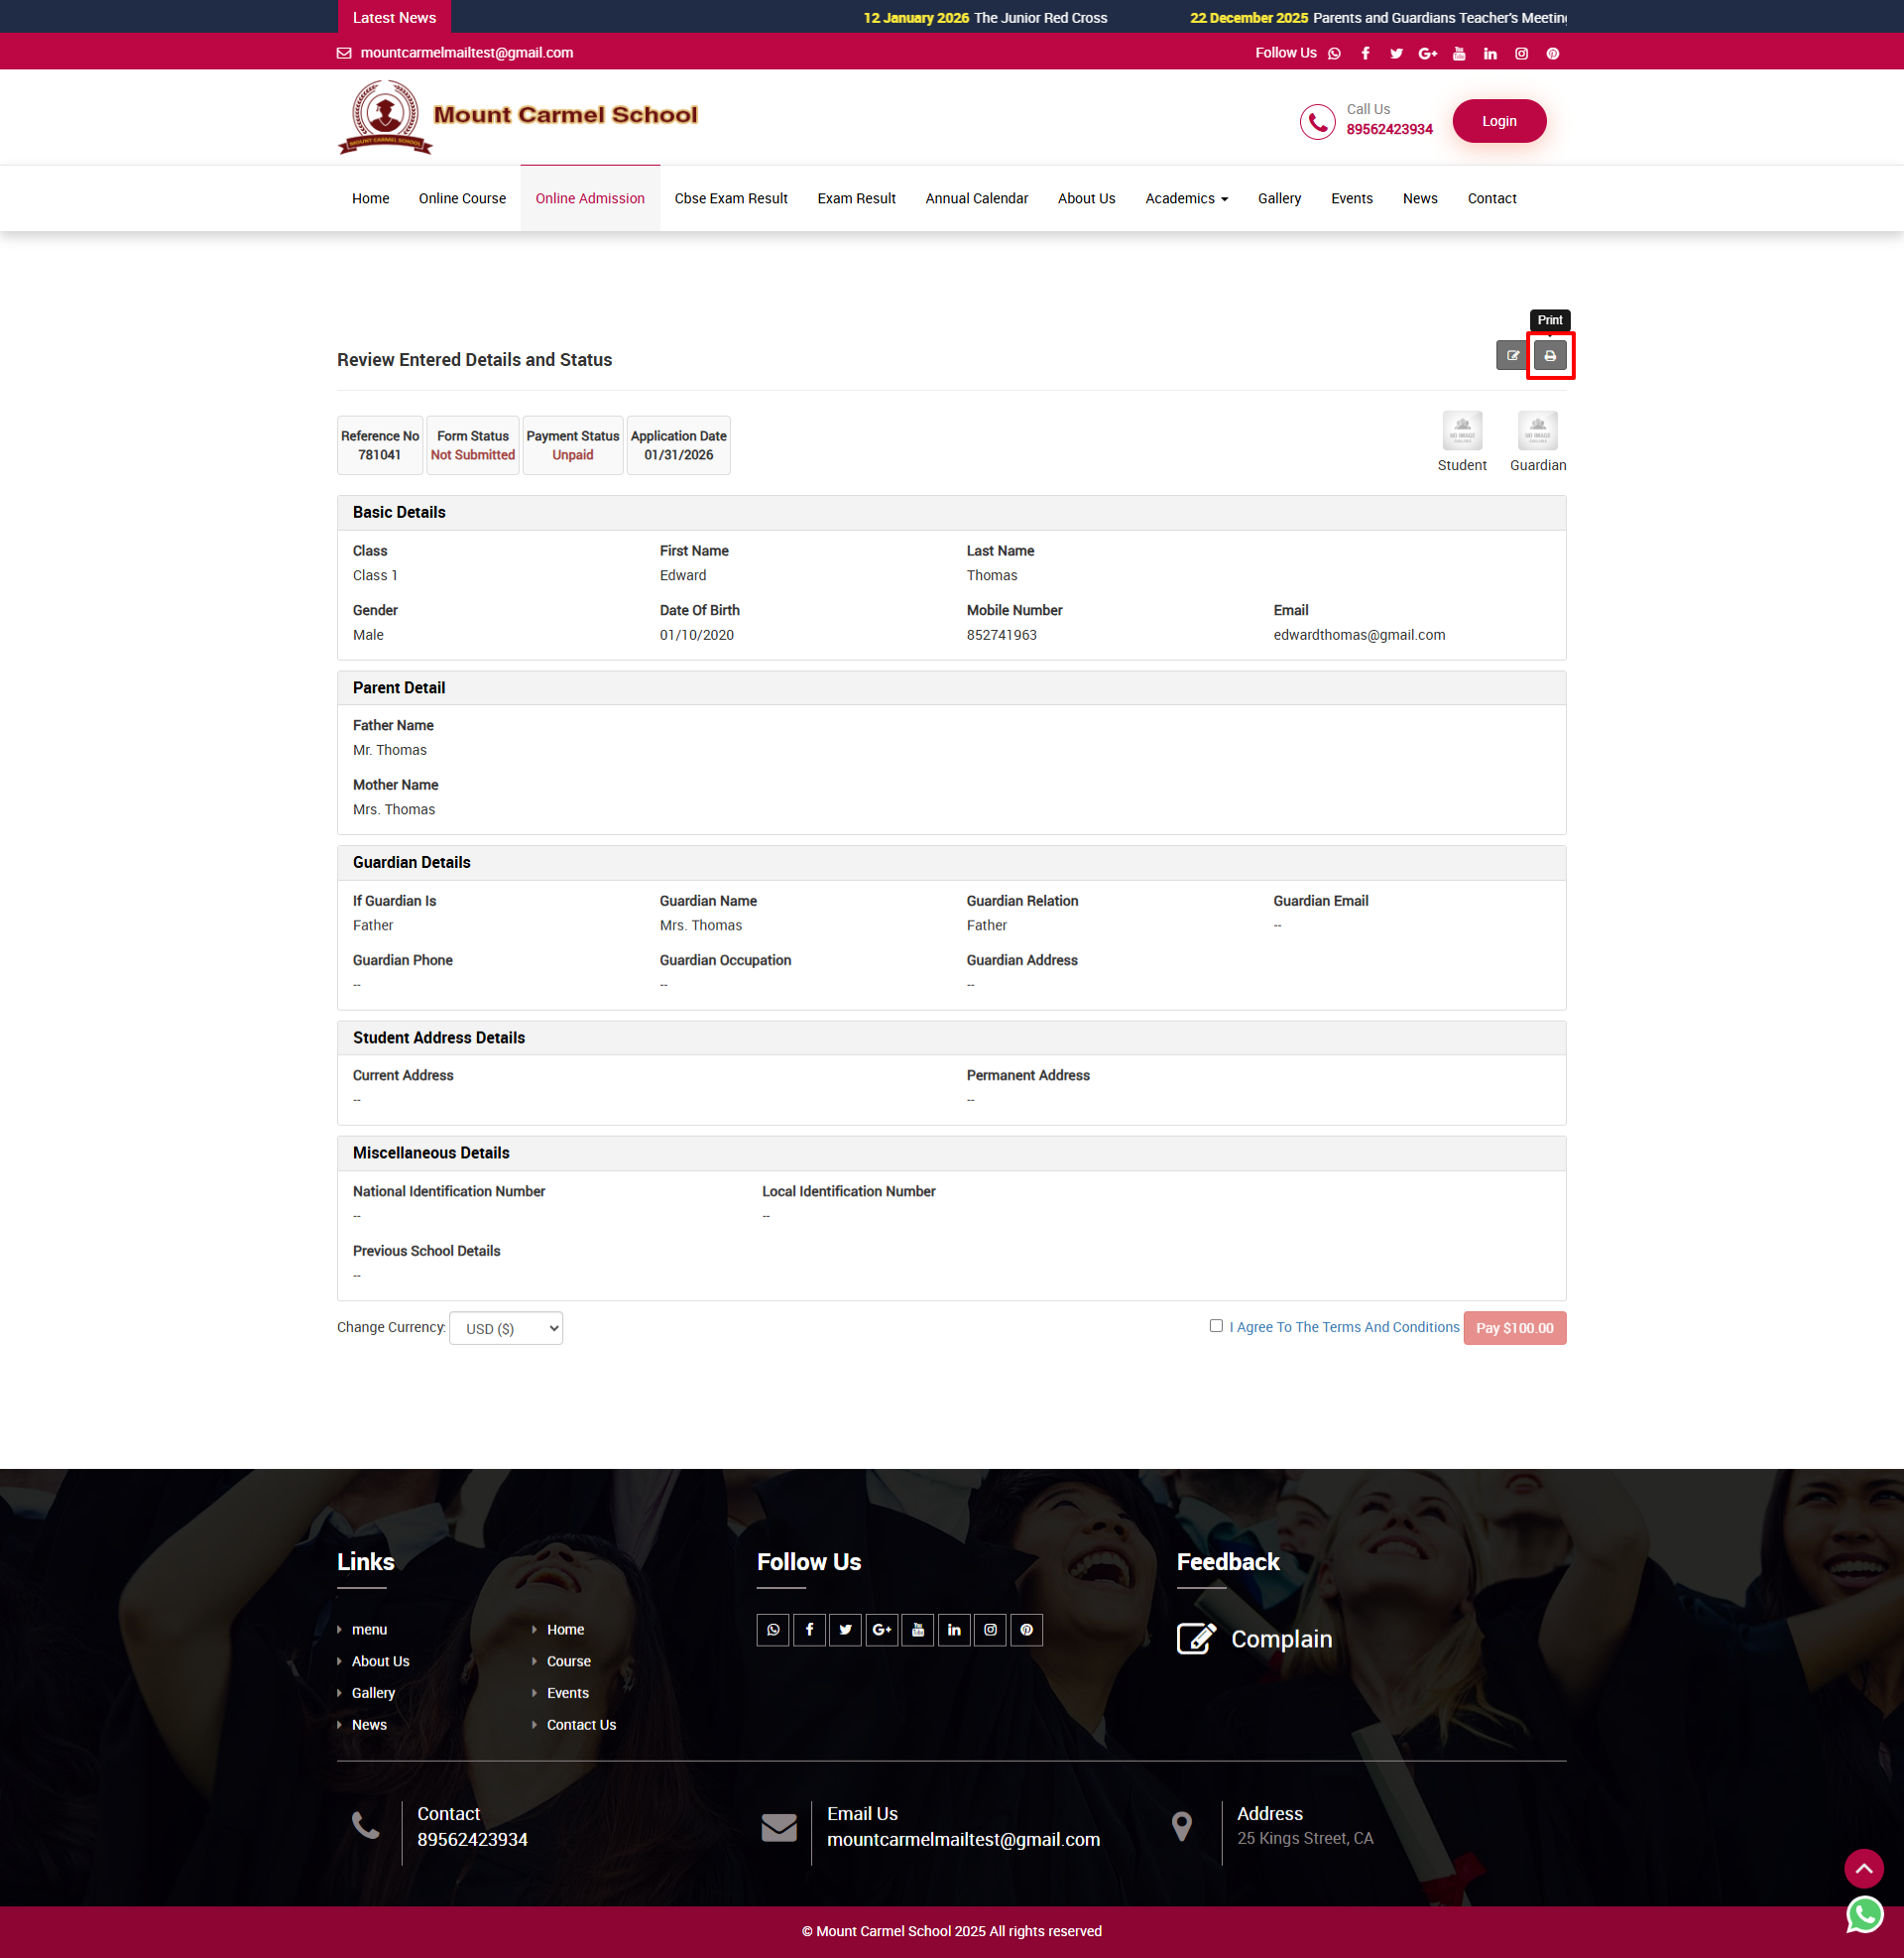
Task: Click the Login button
Action: [x=1498, y=120]
